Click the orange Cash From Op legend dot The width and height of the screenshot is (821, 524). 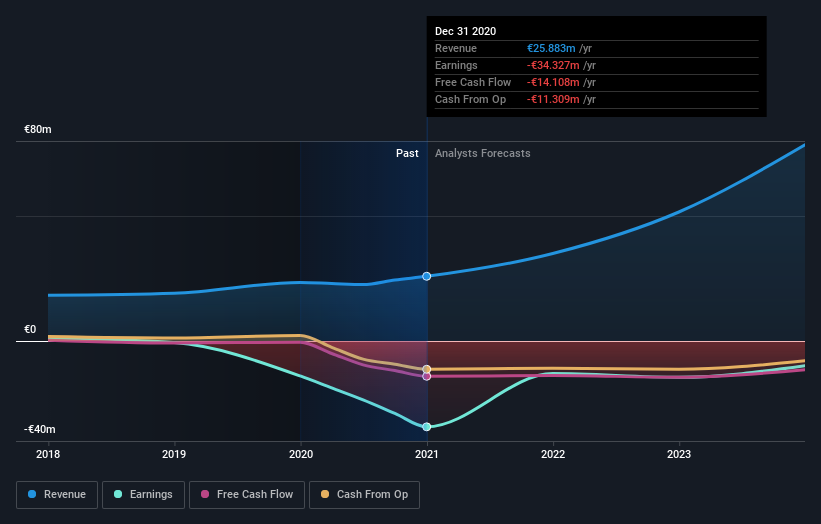pyautogui.click(x=325, y=494)
